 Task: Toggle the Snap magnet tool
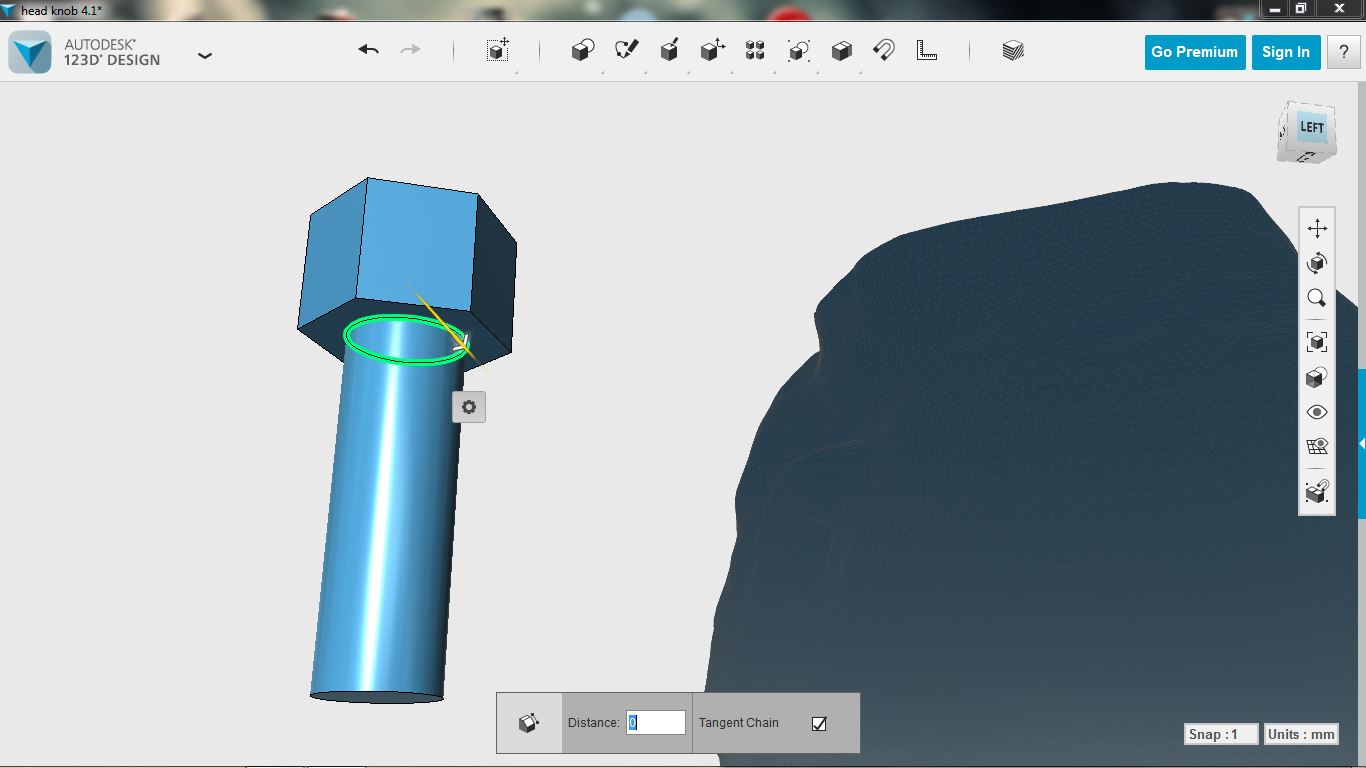pos(884,50)
